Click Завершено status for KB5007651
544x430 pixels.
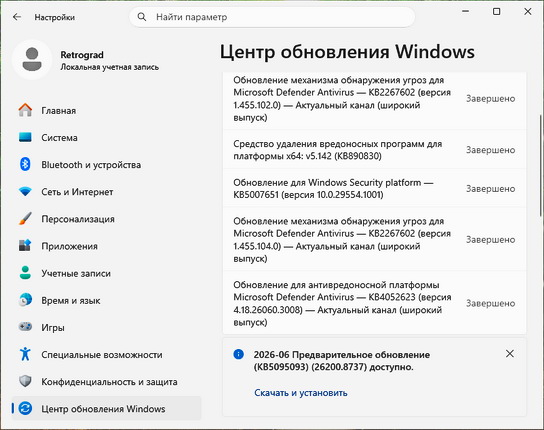coord(490,188)
